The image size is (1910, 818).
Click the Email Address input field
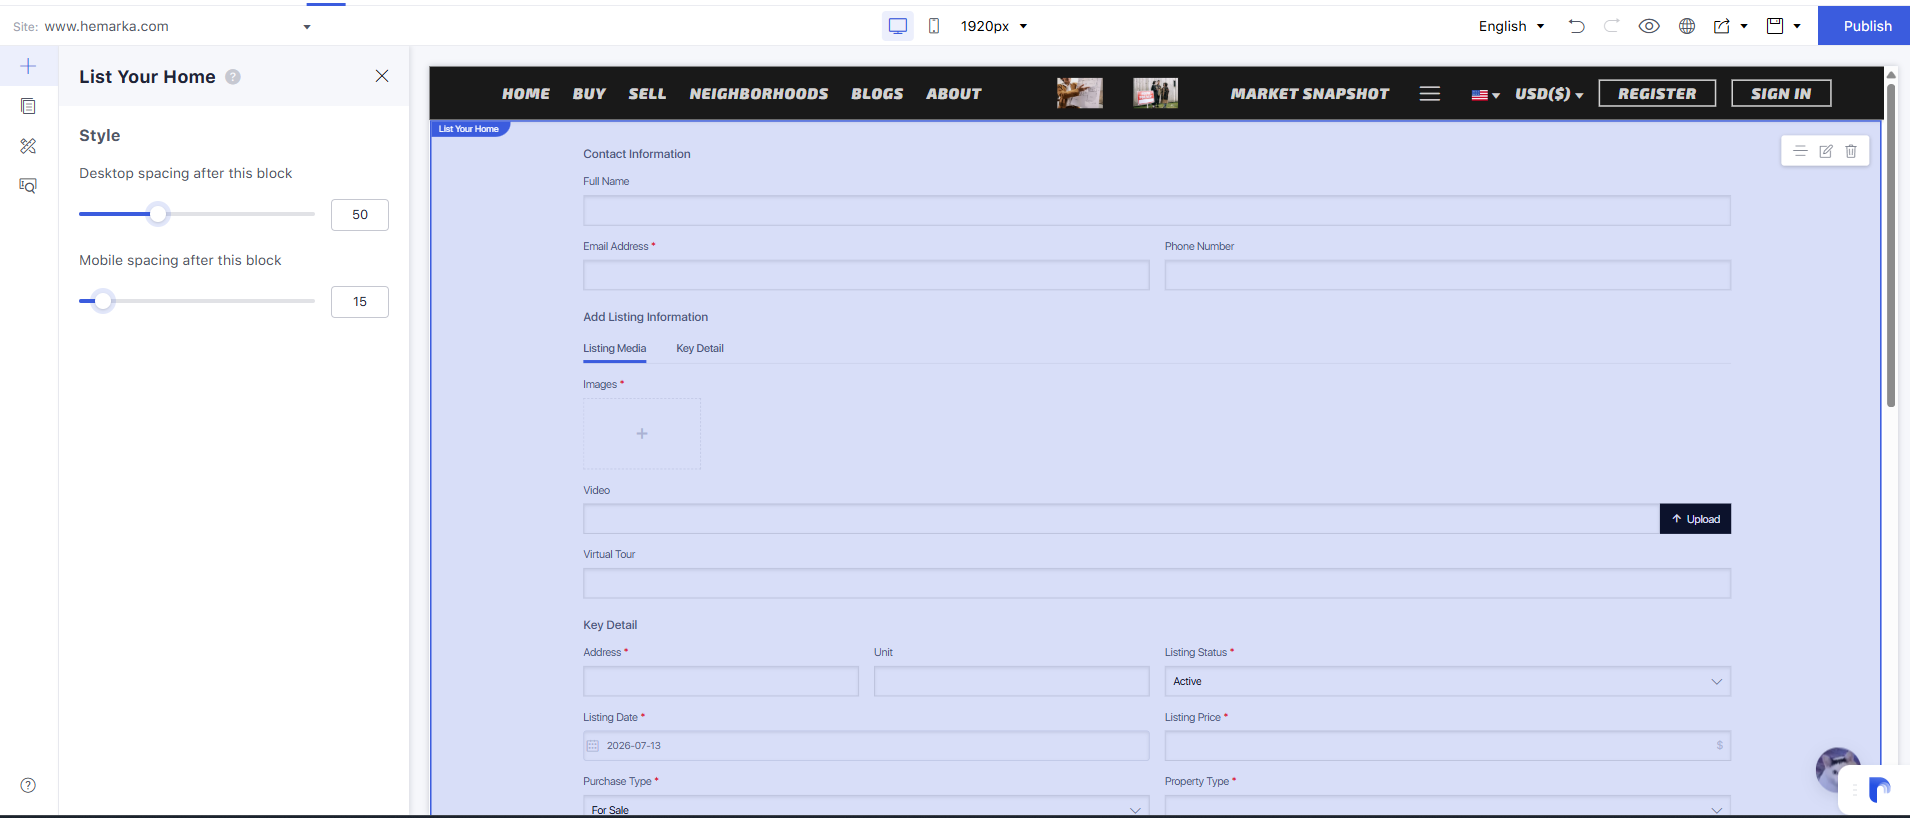(x=866, y=276)
